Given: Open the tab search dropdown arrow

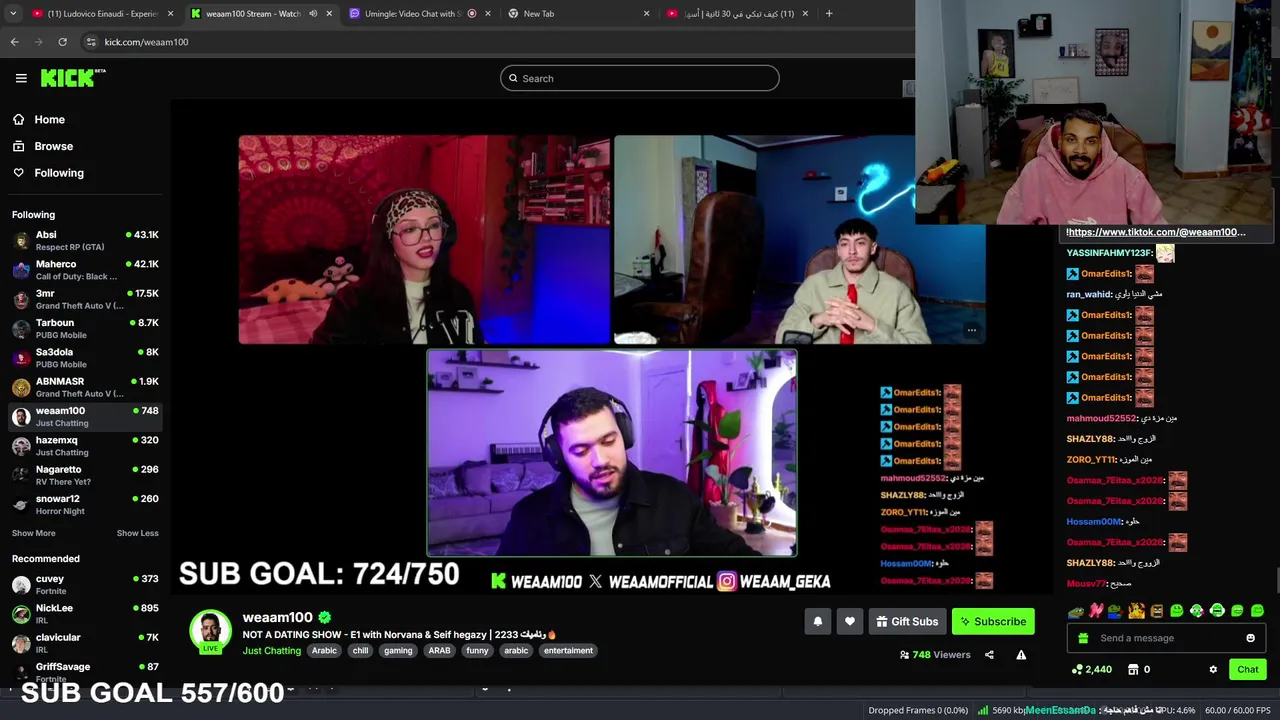Looking at the screenshot, I should pos(13,14).
